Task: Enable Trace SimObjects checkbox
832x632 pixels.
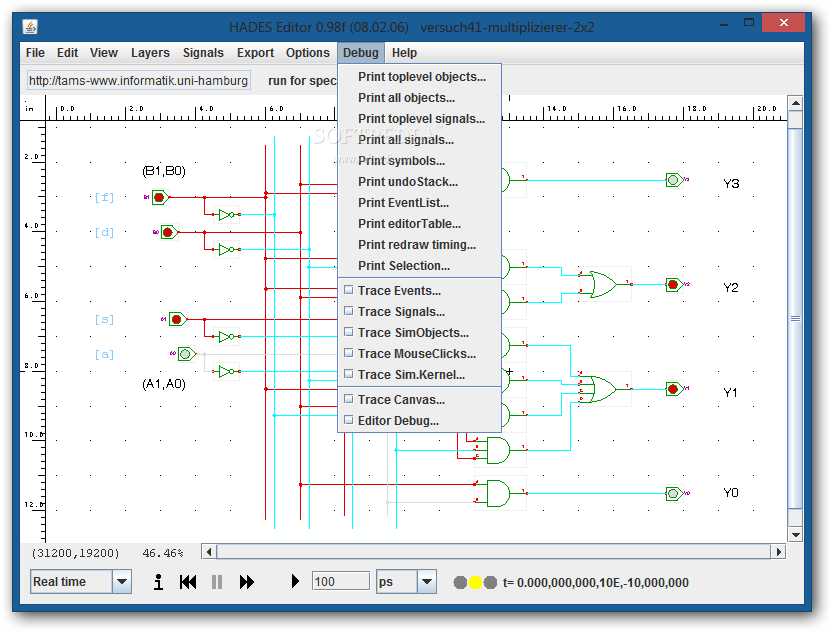Action: (x=349, y=332)
